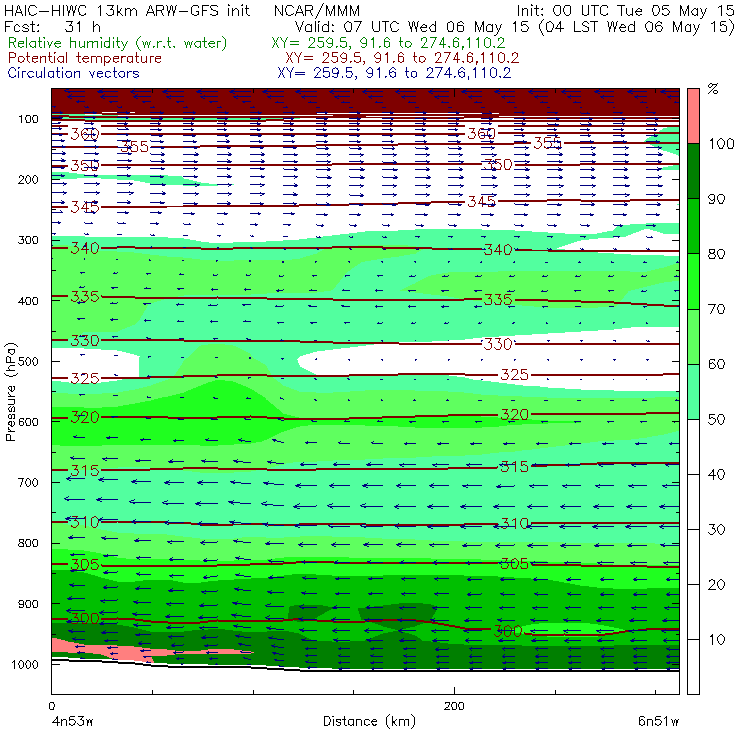
Task: Click the green 'XY= 259.5, 91.6 to 274.6,110.2' line
Action: [x=388, y=43]
